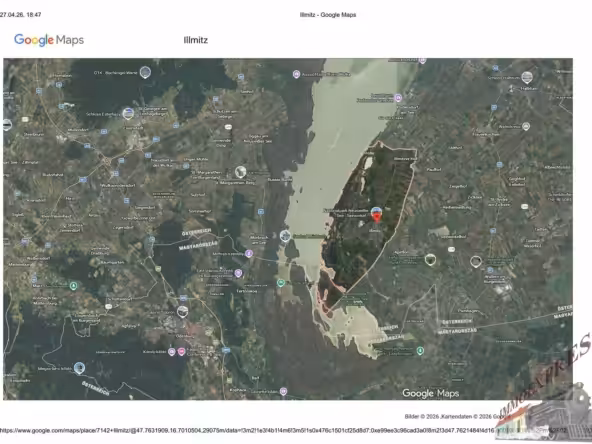Select the Mörbisch am See town label
592x444 pixels.
point(259,240)
